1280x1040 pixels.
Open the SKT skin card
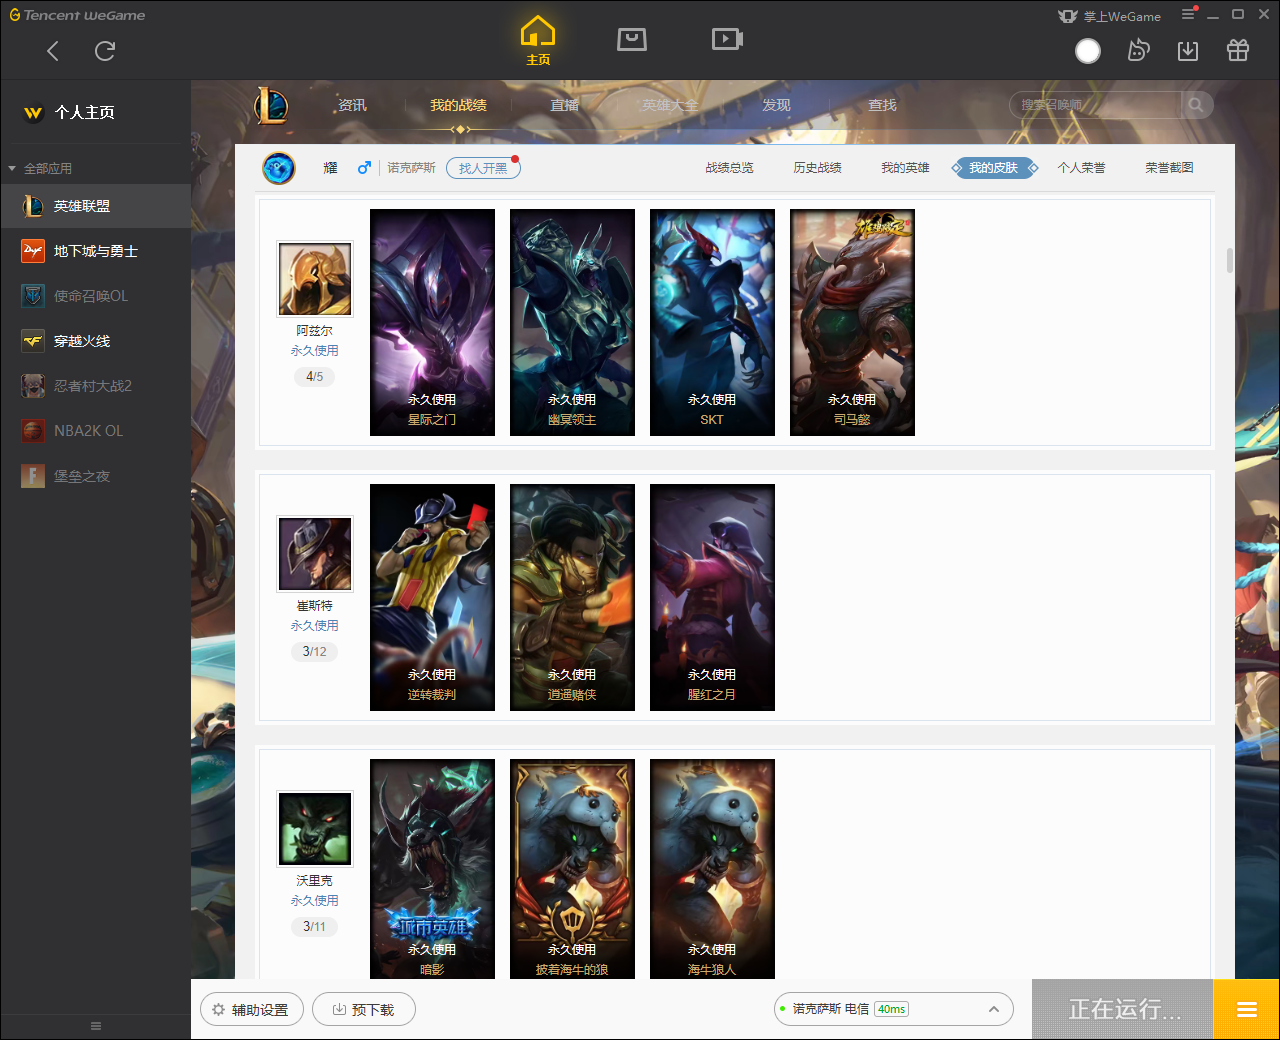tap(712, 322)
